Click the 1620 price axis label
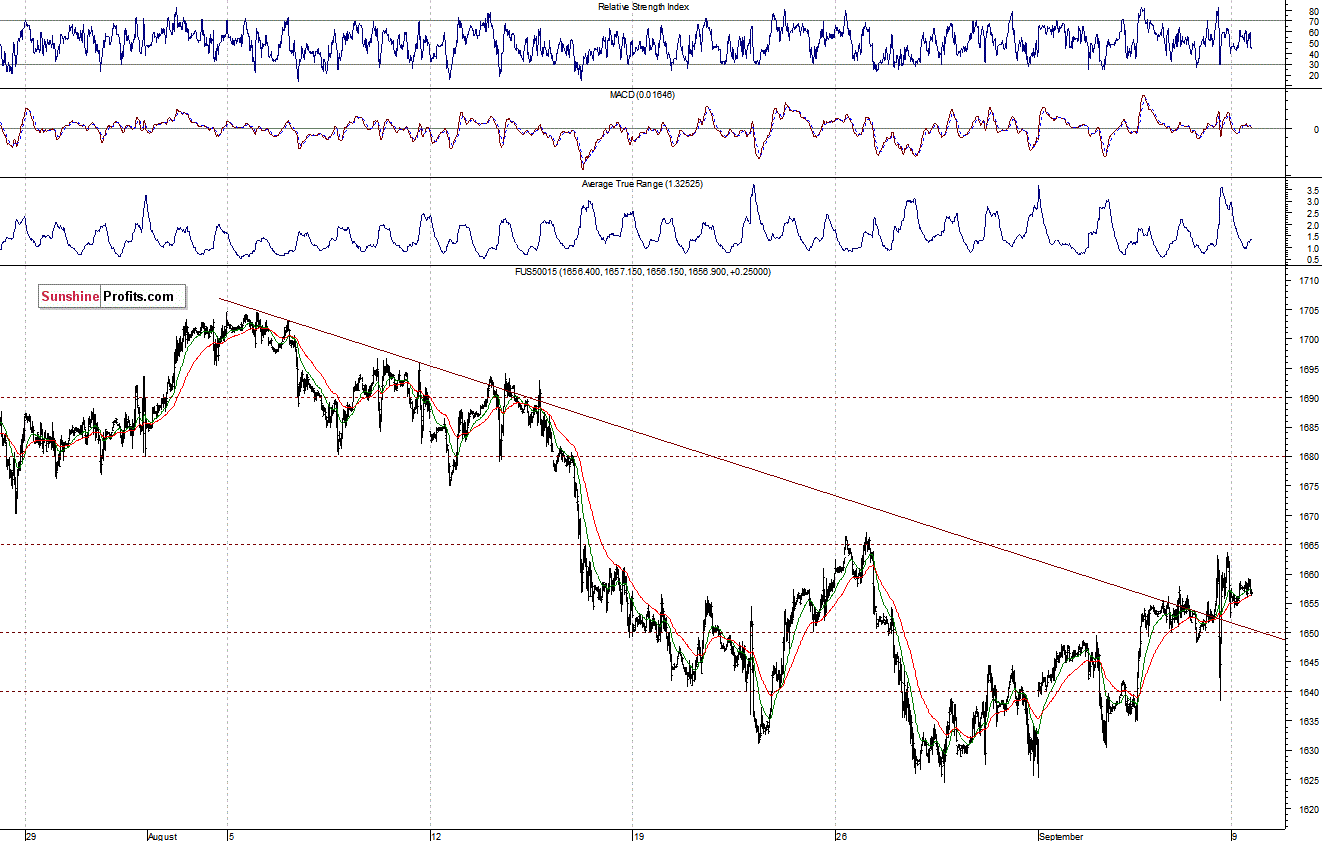Viewport: 1322px width, 841px height. 1308,810
